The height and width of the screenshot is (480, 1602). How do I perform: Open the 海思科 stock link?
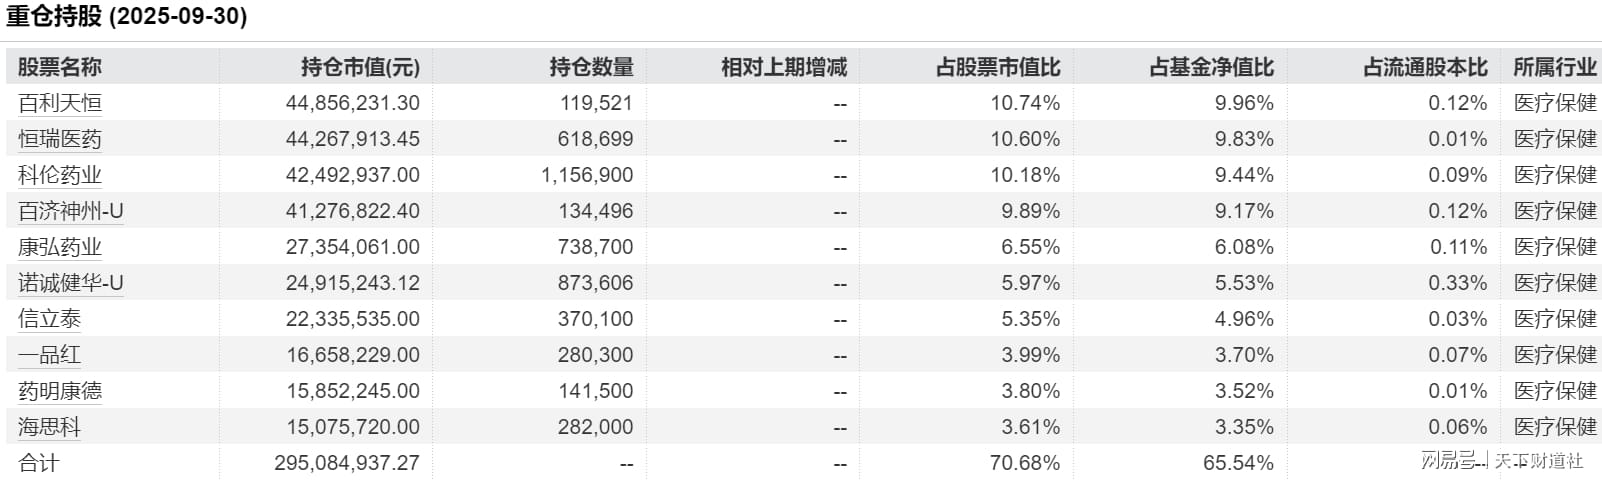(50, 427)
